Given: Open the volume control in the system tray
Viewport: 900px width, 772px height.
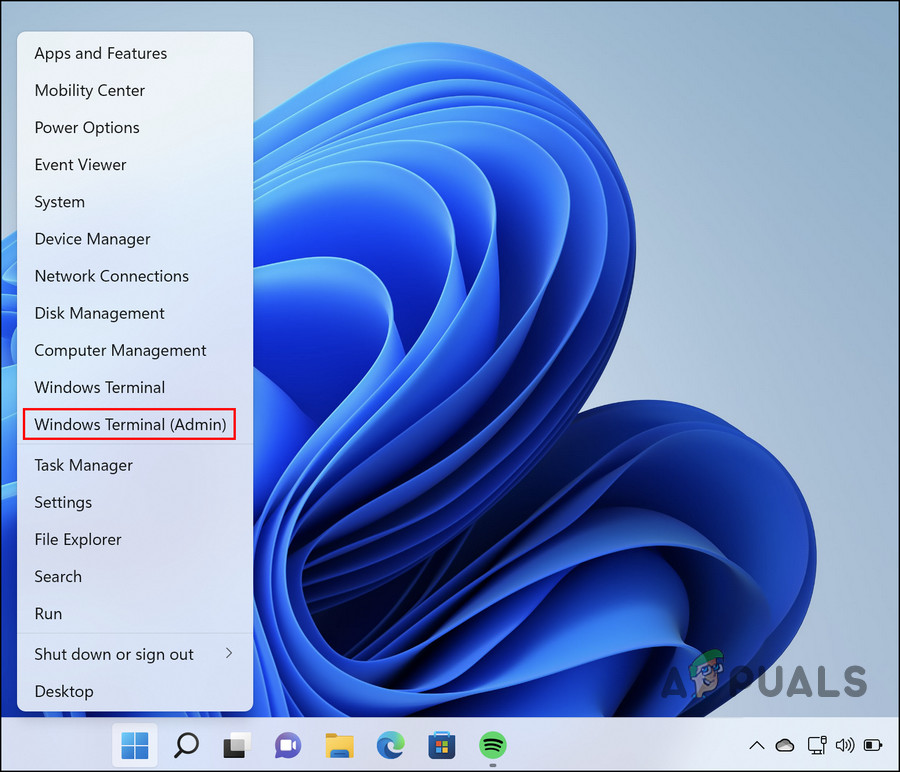Looking at the screenshot, I should 845,745.
